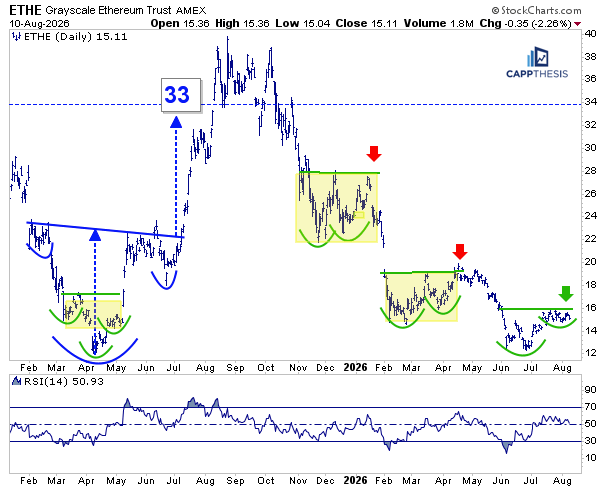This screenshot has height=488, width=603.
Task: Click the Open 15.36 value
Action: pyautogui.click(x=180, y=23)
